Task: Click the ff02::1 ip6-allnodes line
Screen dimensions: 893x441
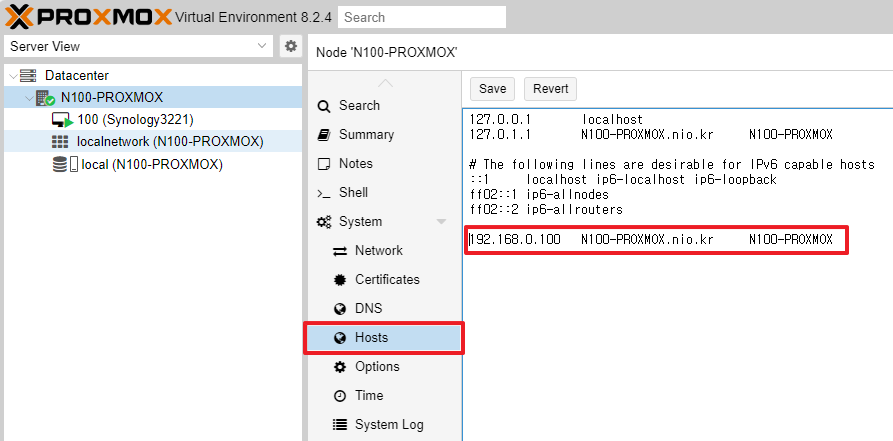Action: [539, 194]
